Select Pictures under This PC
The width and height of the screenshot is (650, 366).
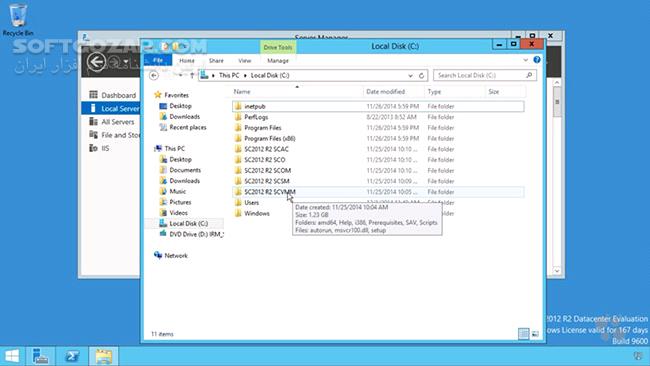coord(180,202)
